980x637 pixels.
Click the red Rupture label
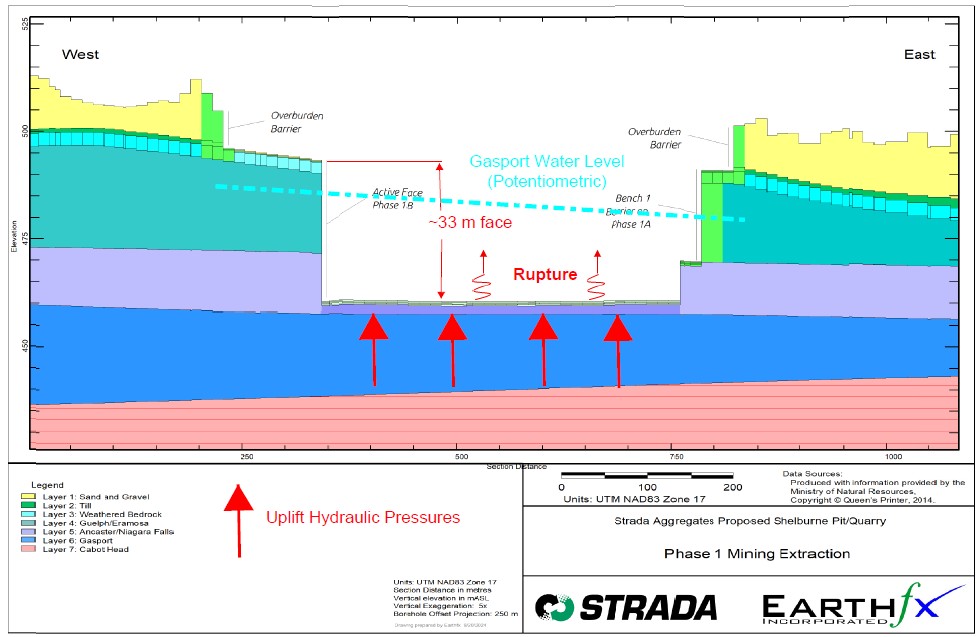click(x=545, y=274)
